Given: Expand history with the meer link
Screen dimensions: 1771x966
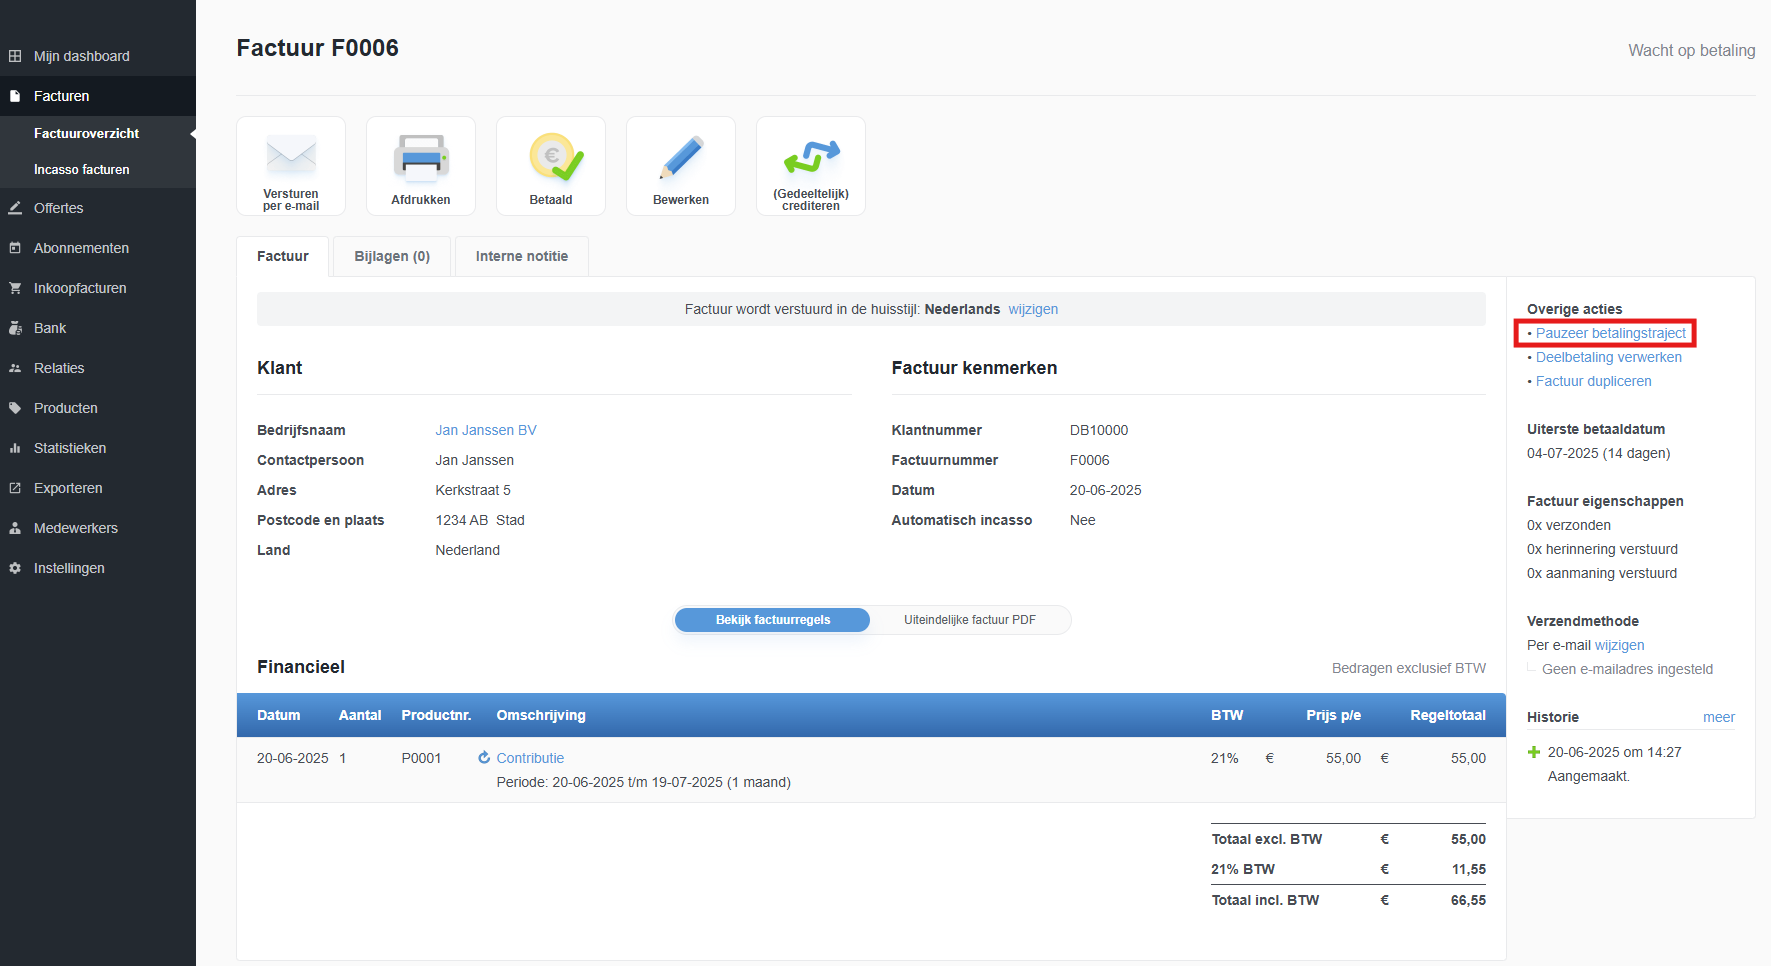Looking at the screenshot, I should (1718, 717).
